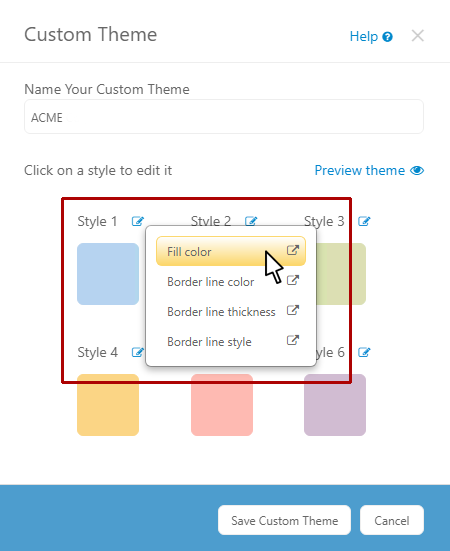Click the popout icon beside Border line color
Viewport: 450px width, 551px height.
[x=293, y=280]
